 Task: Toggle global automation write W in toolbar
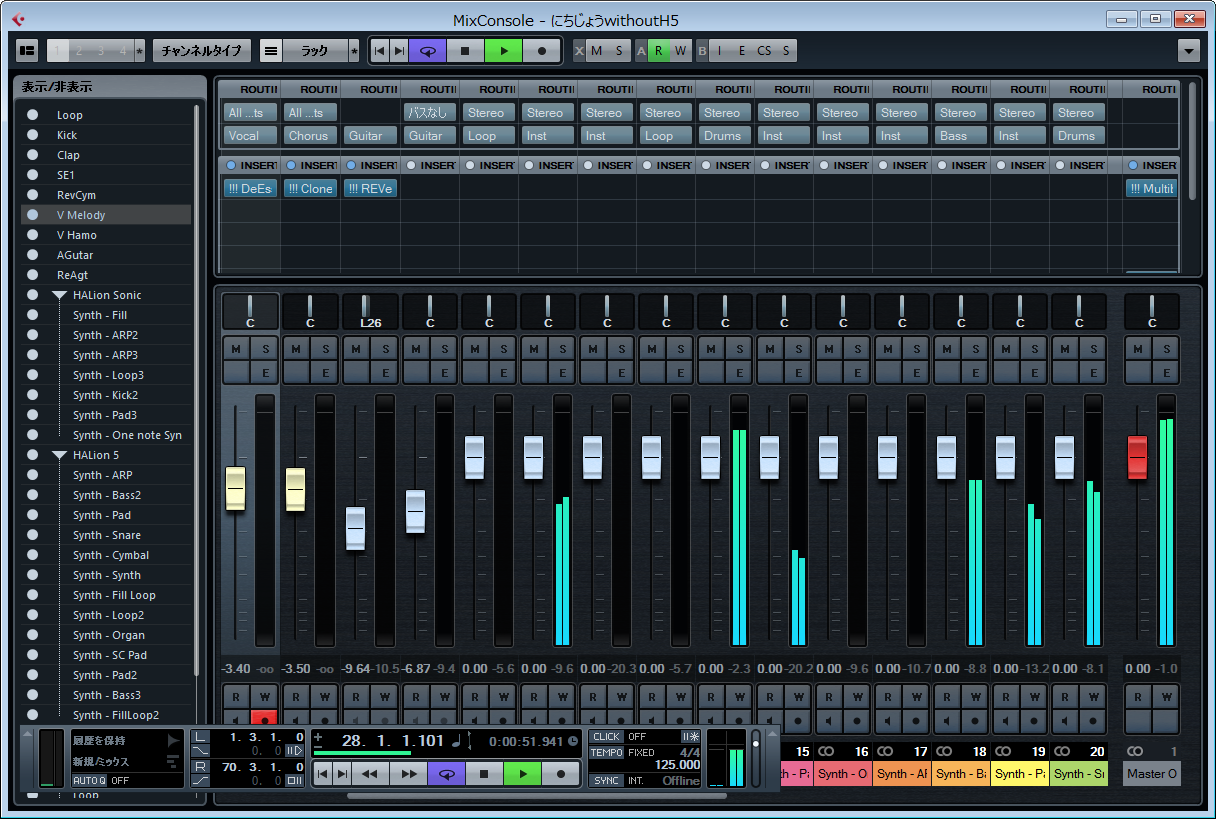pyautogui.click(x=681, y=50)
